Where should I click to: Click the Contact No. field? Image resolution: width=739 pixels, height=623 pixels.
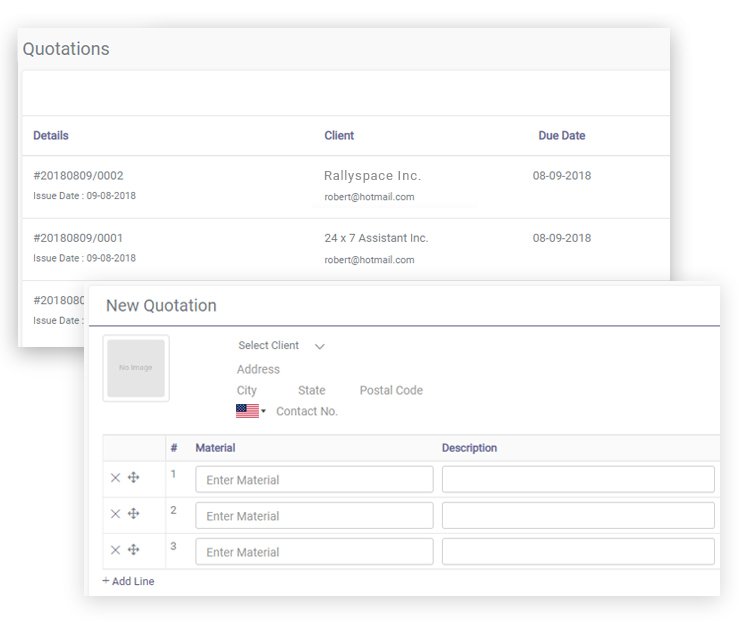(307, 411)
